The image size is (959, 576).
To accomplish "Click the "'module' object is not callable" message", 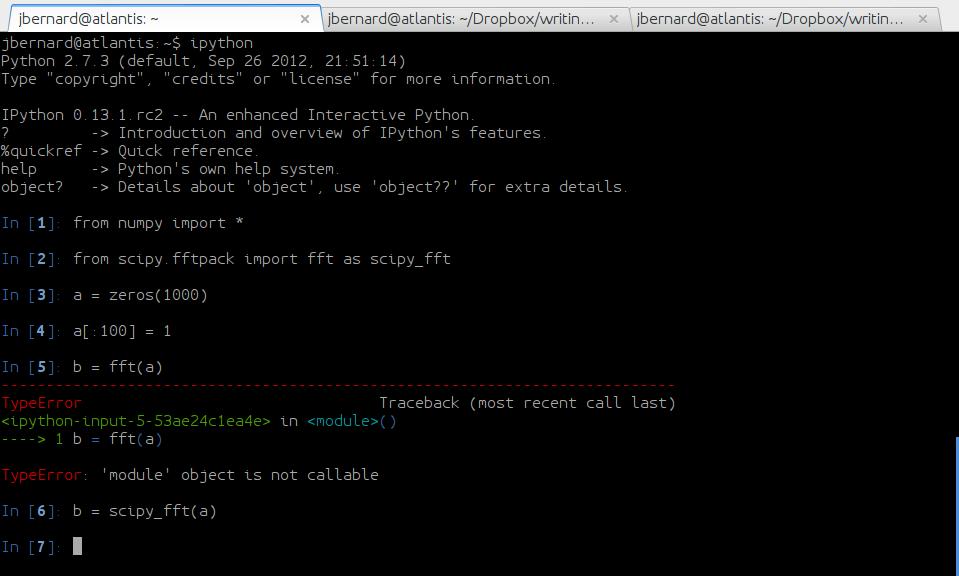I will tap(239, 475).
